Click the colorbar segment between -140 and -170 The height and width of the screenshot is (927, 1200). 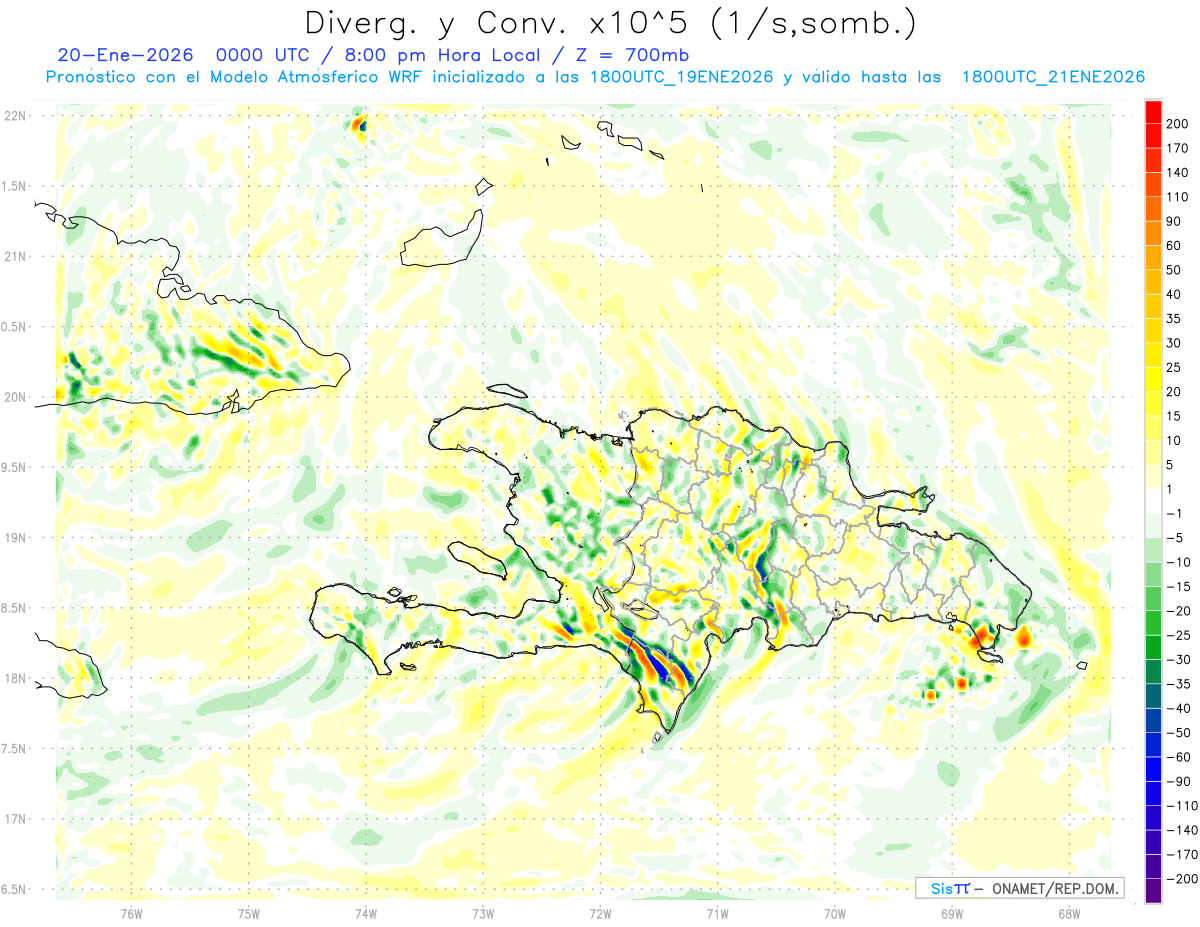(1153, 843)
